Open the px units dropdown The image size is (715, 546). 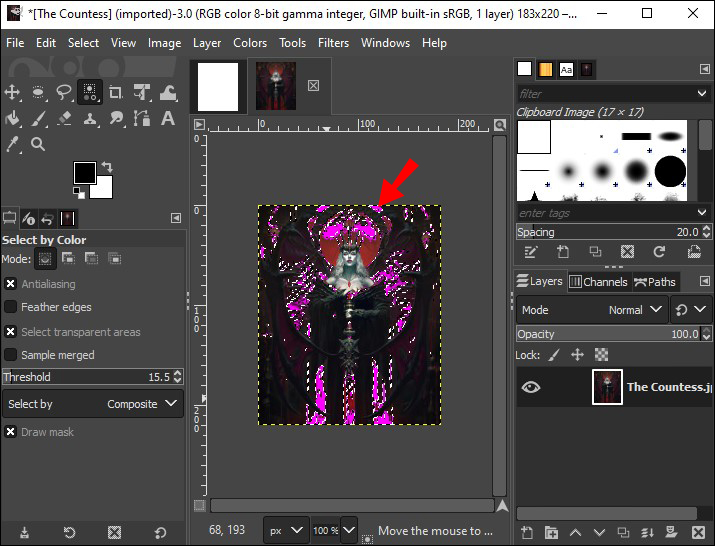(285, 530)
